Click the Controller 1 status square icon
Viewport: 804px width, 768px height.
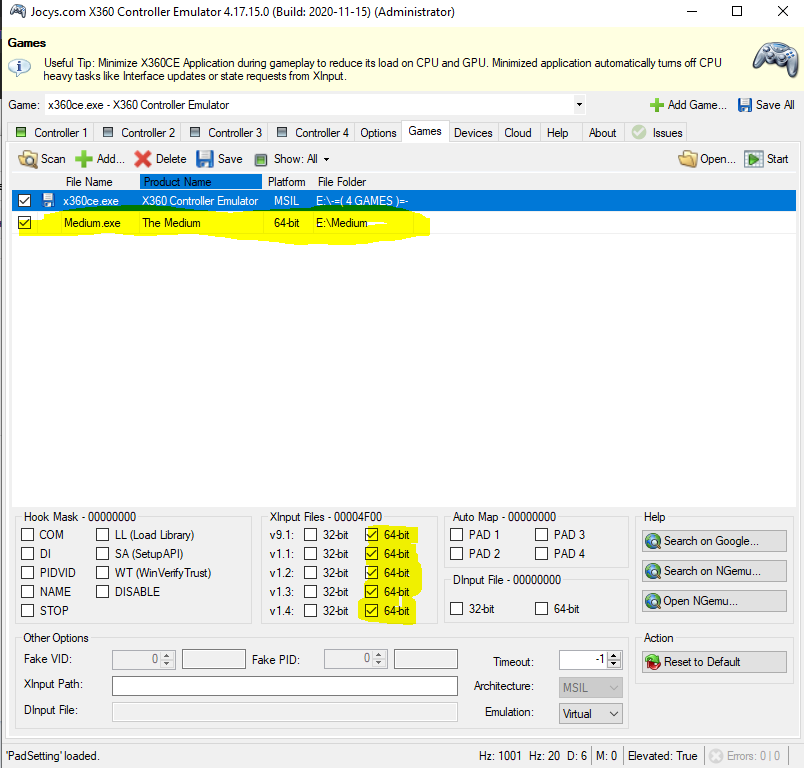(x=21, y=132)
